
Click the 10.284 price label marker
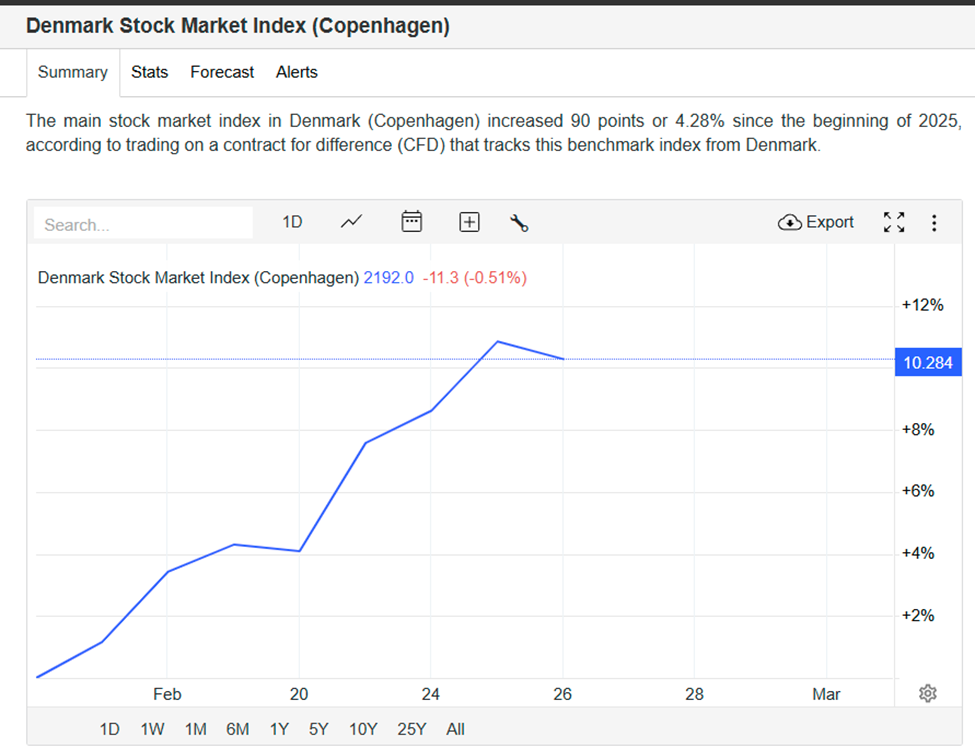(928, 362)
